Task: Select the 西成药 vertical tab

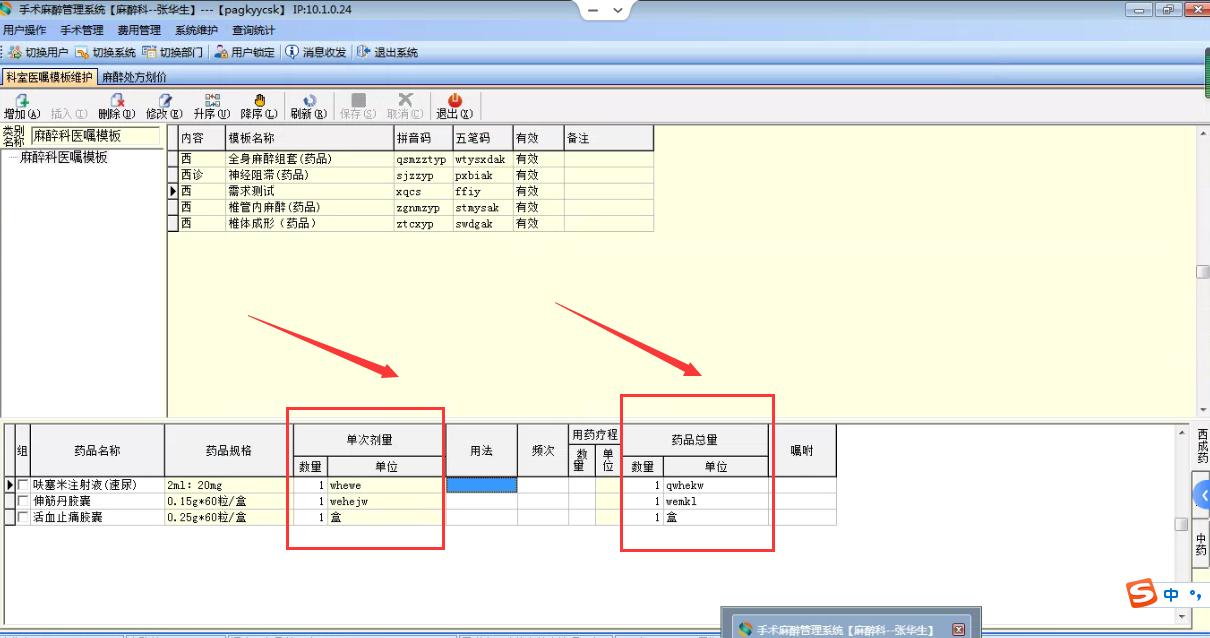Action: [x=1202, y=447]
